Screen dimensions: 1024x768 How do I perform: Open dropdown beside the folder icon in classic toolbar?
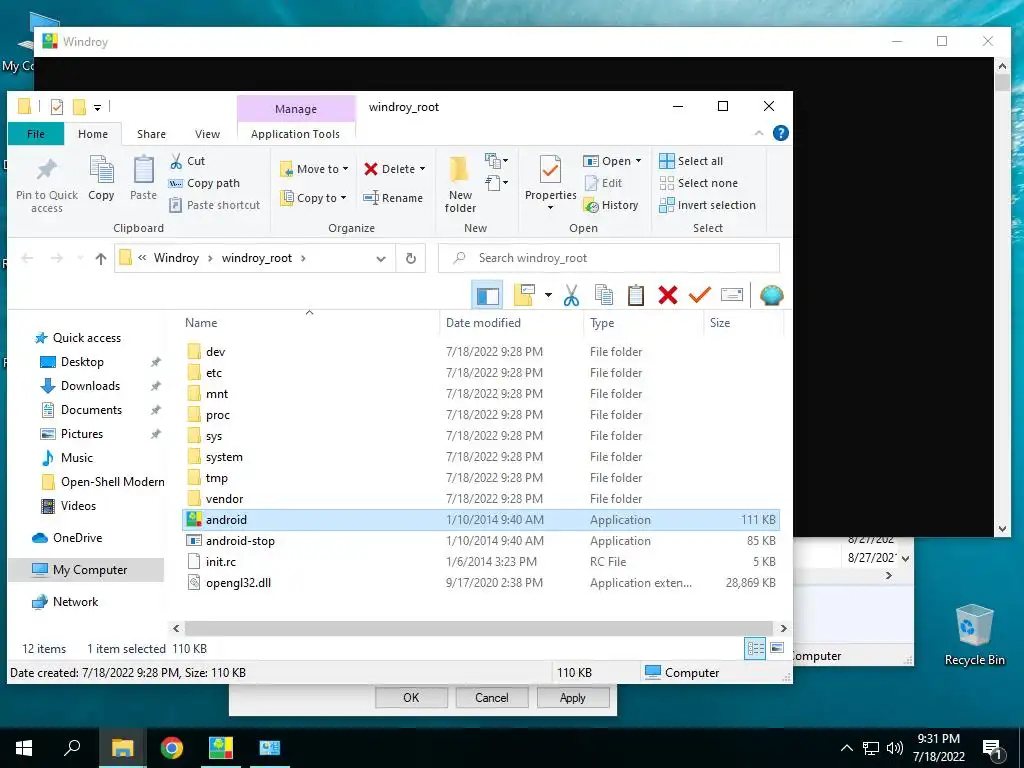pyautogui.click(x=548, y=295)
